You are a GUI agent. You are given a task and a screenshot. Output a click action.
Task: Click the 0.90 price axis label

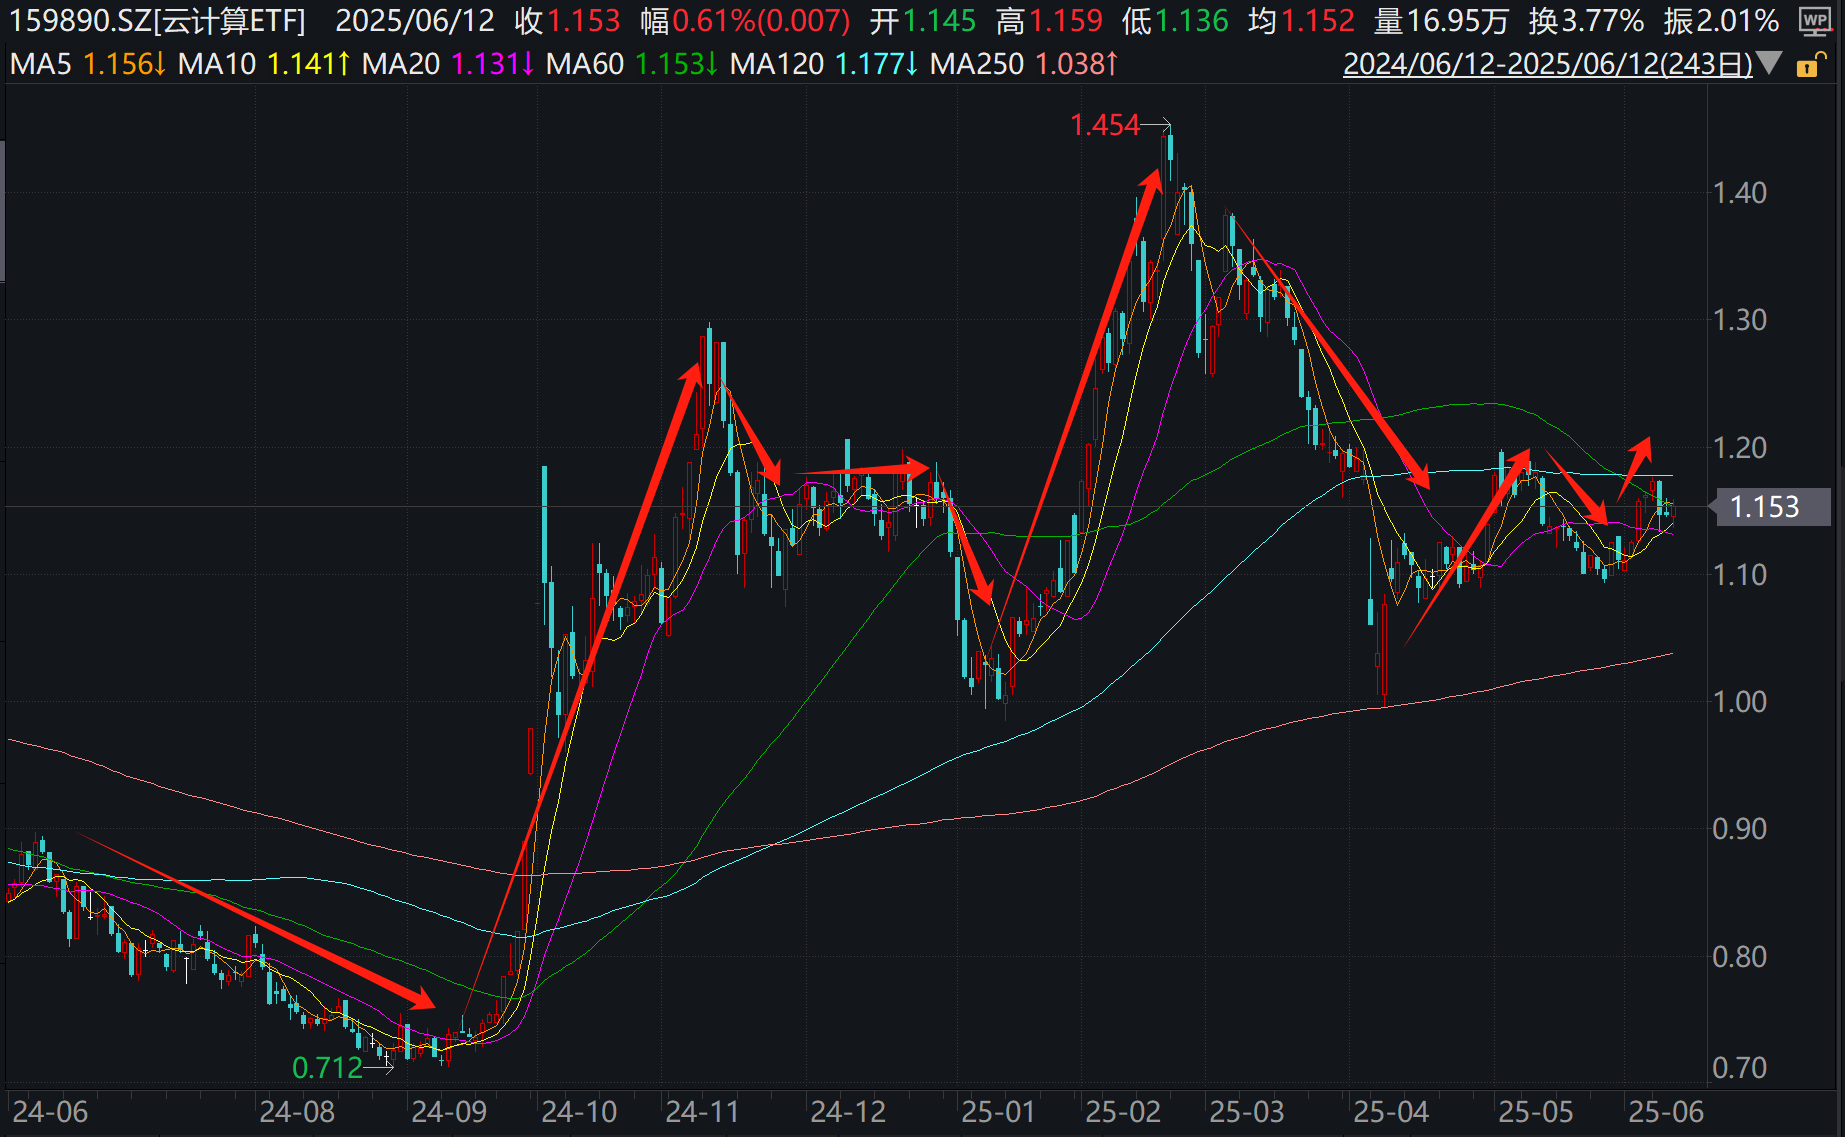(x=1740, y=829)
